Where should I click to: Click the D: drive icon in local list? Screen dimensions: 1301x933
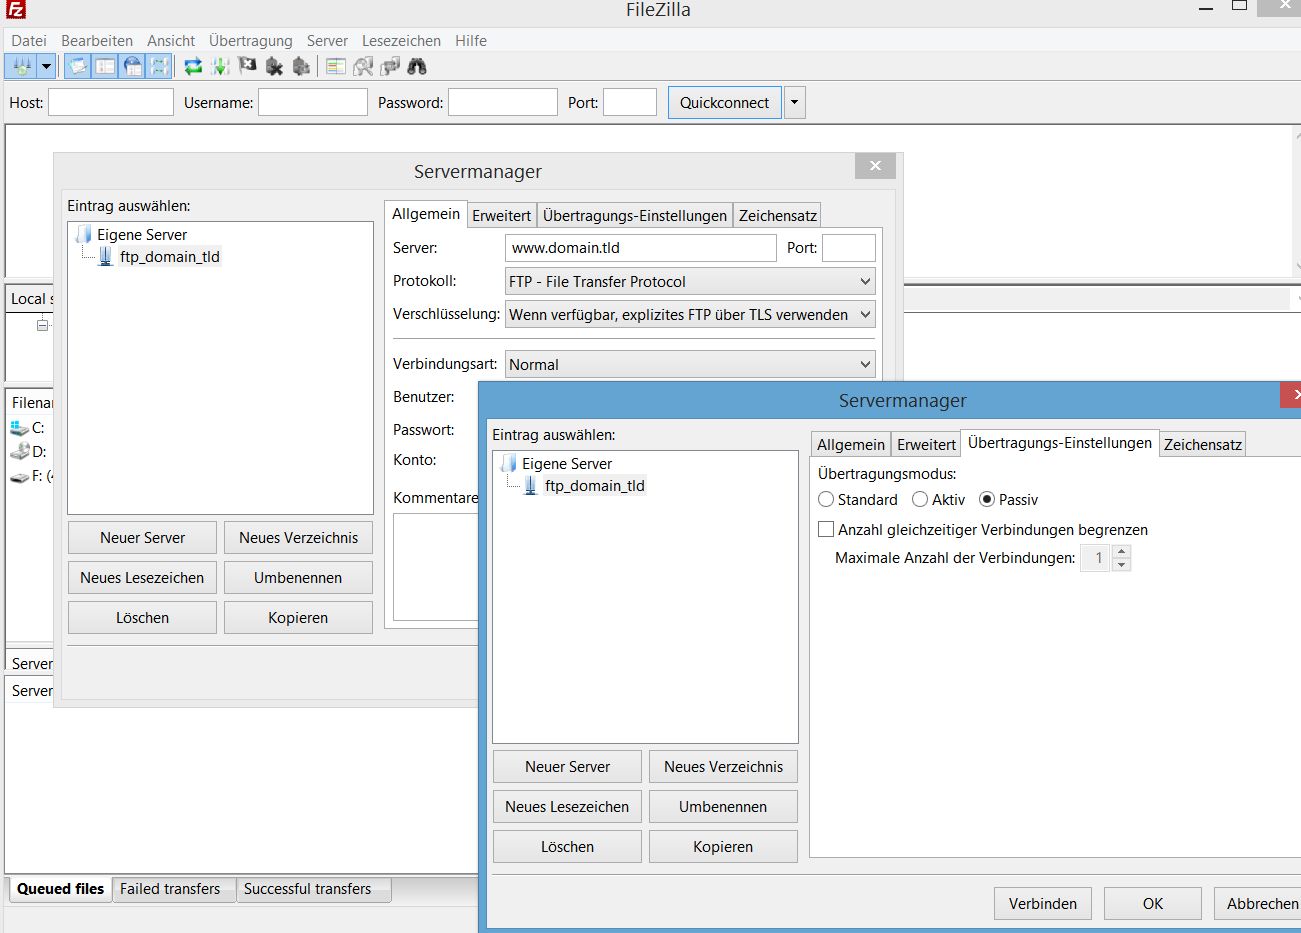(x=19, y=452)
